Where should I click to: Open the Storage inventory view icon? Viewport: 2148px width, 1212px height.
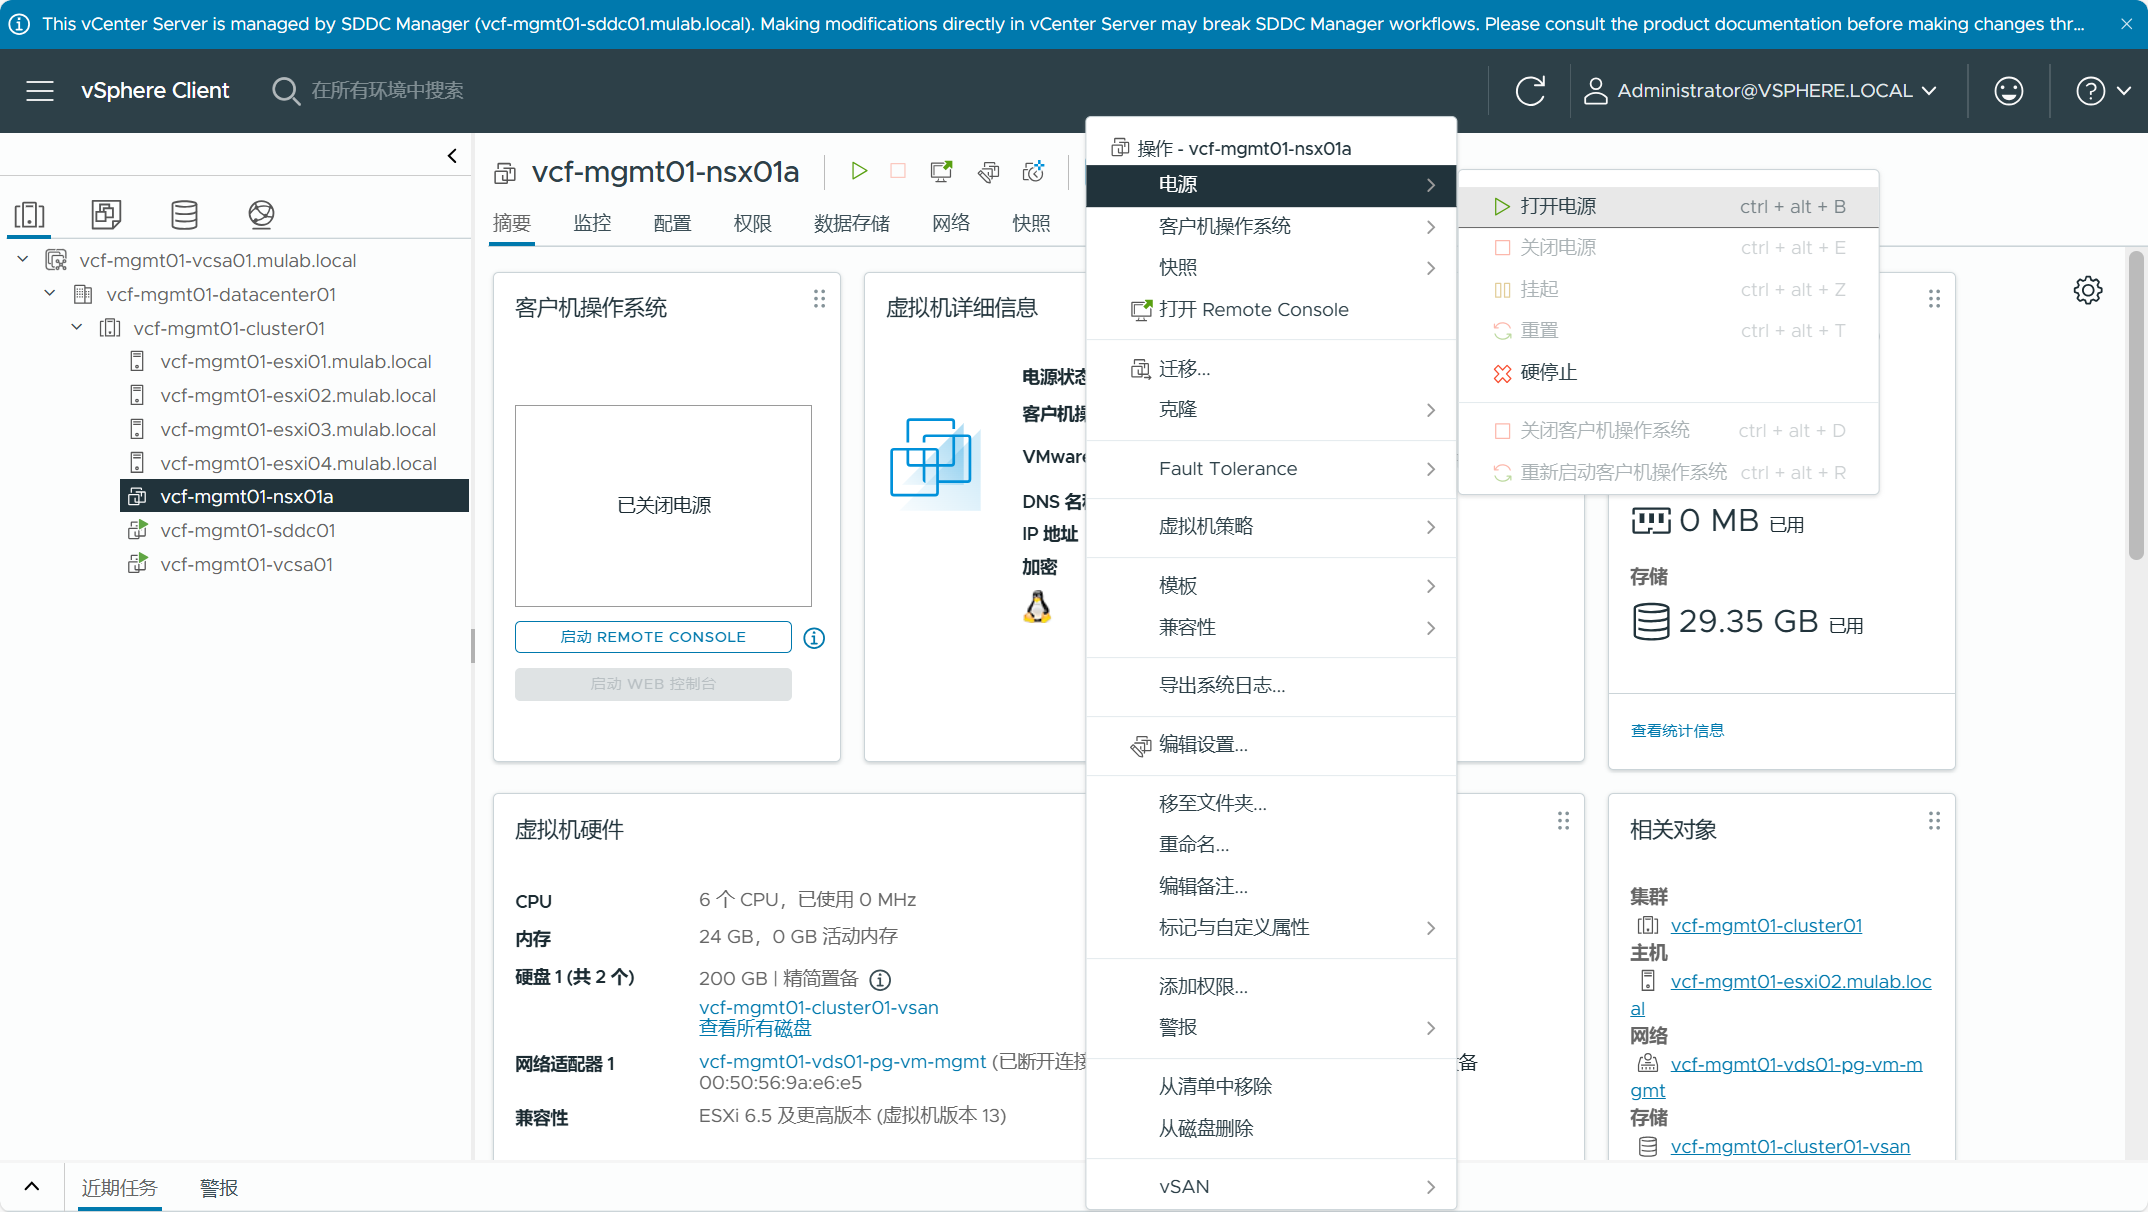pyautogui.click(x=184, y=214)
